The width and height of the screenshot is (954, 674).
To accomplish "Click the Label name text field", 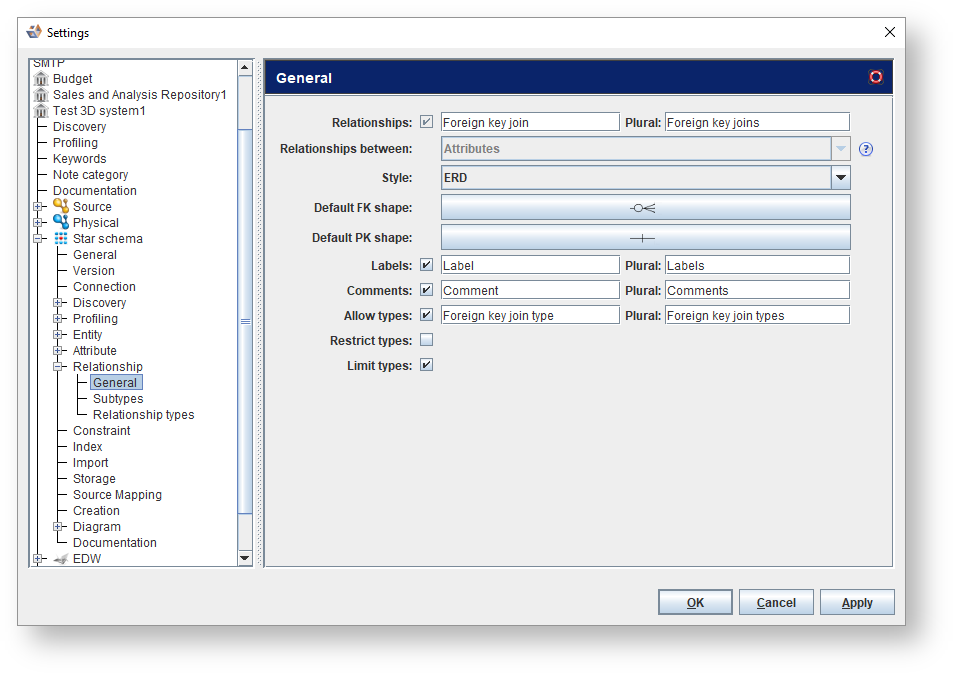I will (530, 265).
